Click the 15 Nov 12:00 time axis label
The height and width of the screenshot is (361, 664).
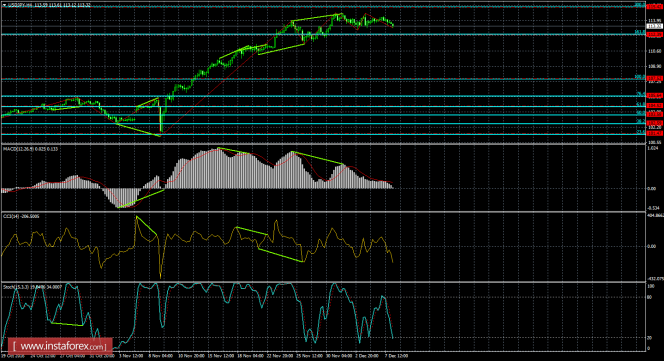(221, 356)
